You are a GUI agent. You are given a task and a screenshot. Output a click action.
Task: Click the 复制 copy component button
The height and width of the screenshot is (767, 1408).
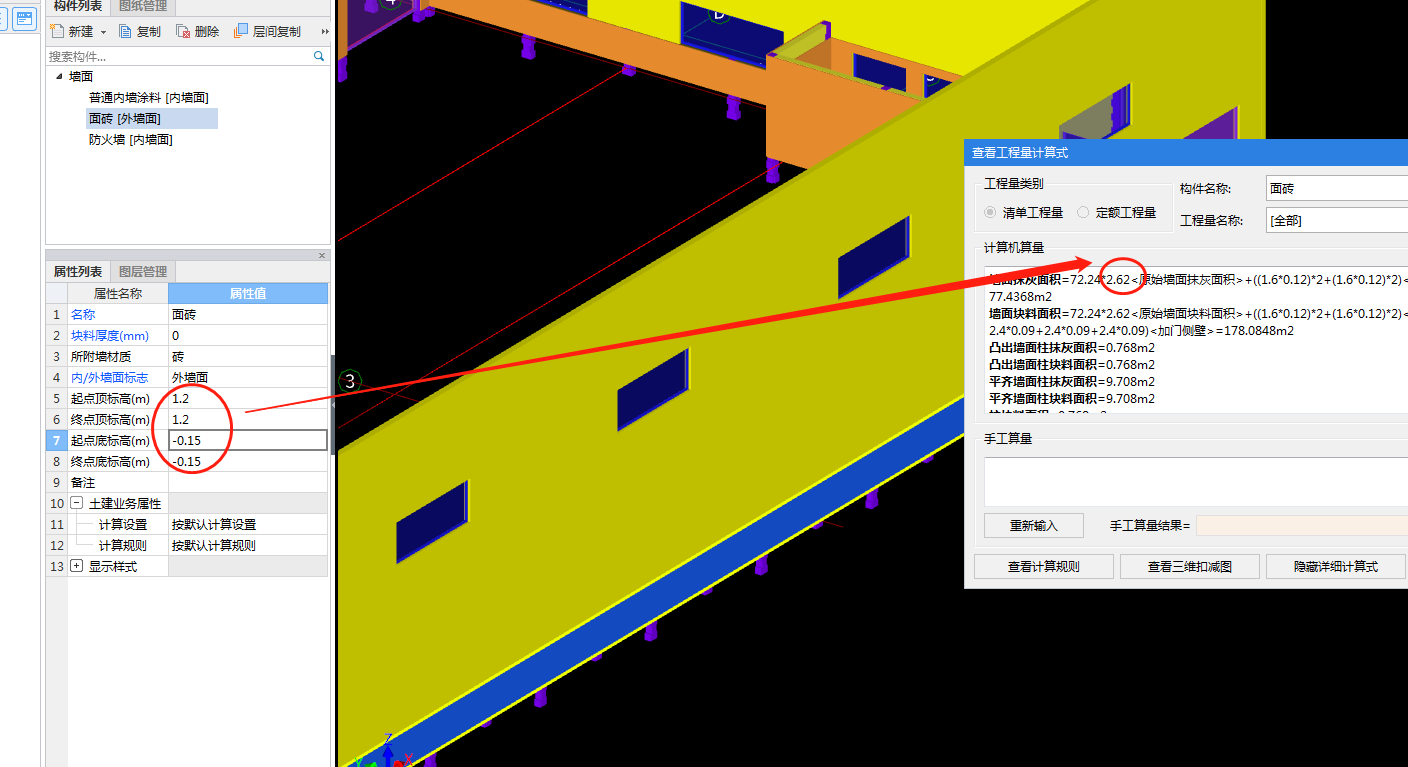click(140, 32)
